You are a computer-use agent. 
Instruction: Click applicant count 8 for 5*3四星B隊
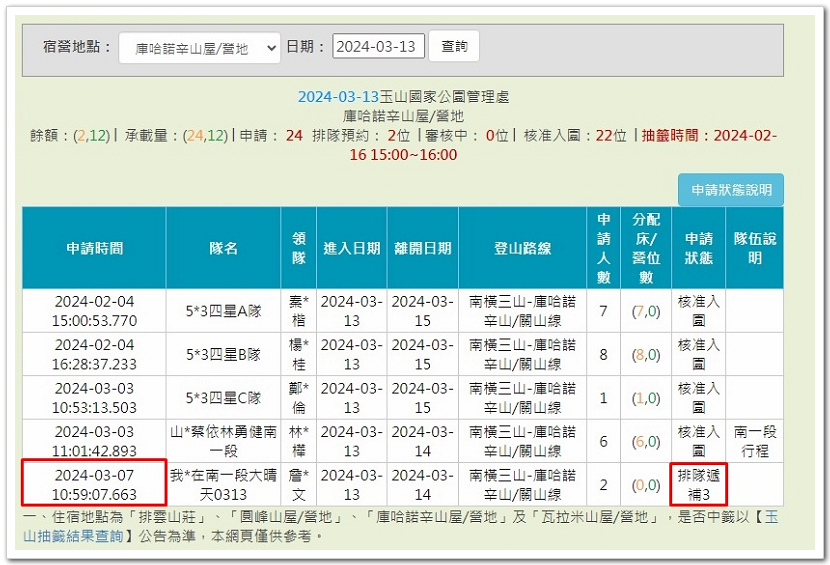(x=603, y=354)
